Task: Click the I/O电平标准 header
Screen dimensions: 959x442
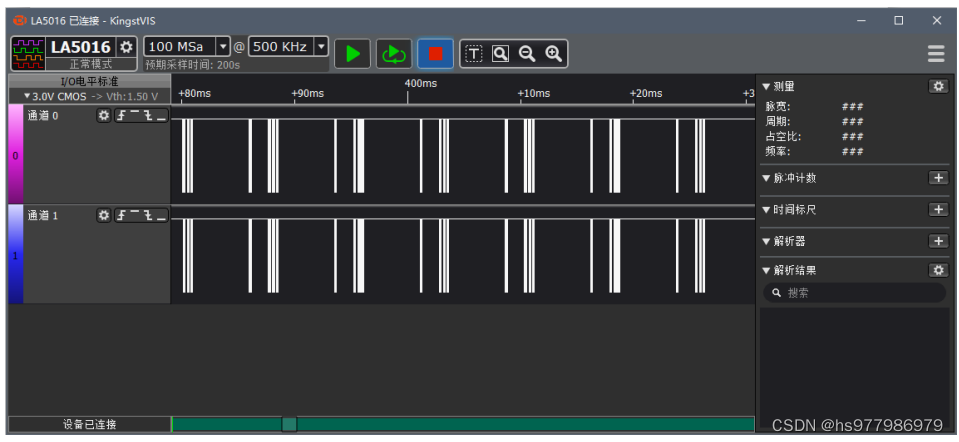Action: click(89, 81)
